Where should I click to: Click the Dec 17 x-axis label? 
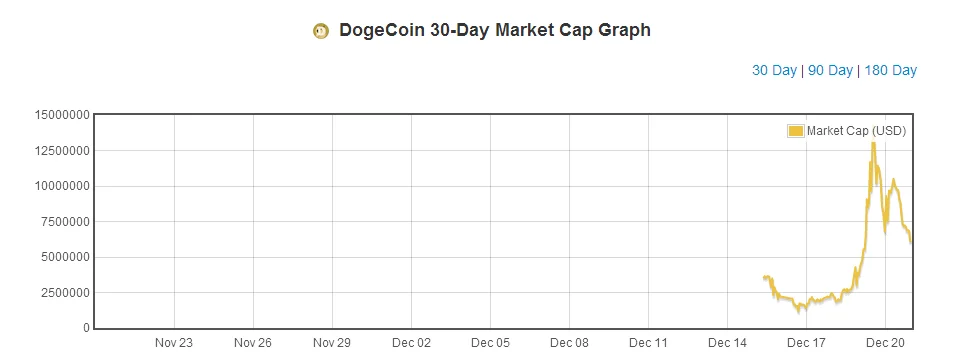[806, 343]
